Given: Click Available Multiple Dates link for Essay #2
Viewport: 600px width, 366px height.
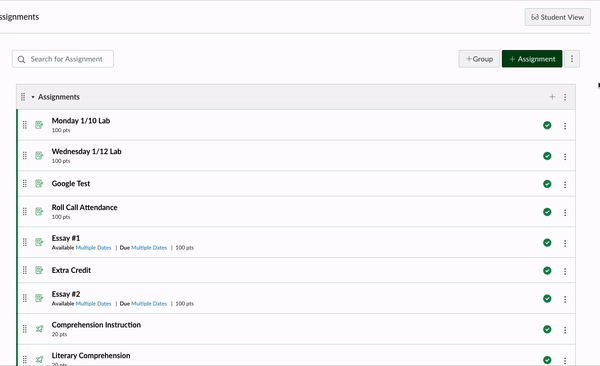Looking at the screenshot, I should click(x=93, y=304).
